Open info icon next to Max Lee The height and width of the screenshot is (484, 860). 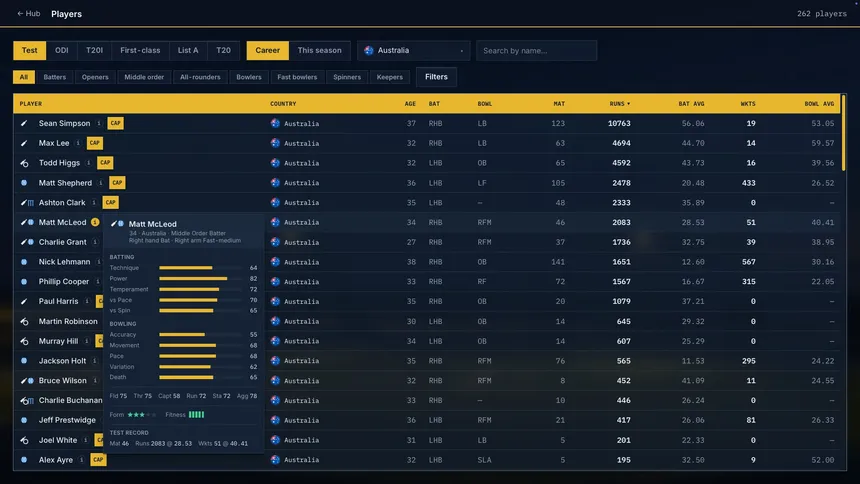[78, 143]
